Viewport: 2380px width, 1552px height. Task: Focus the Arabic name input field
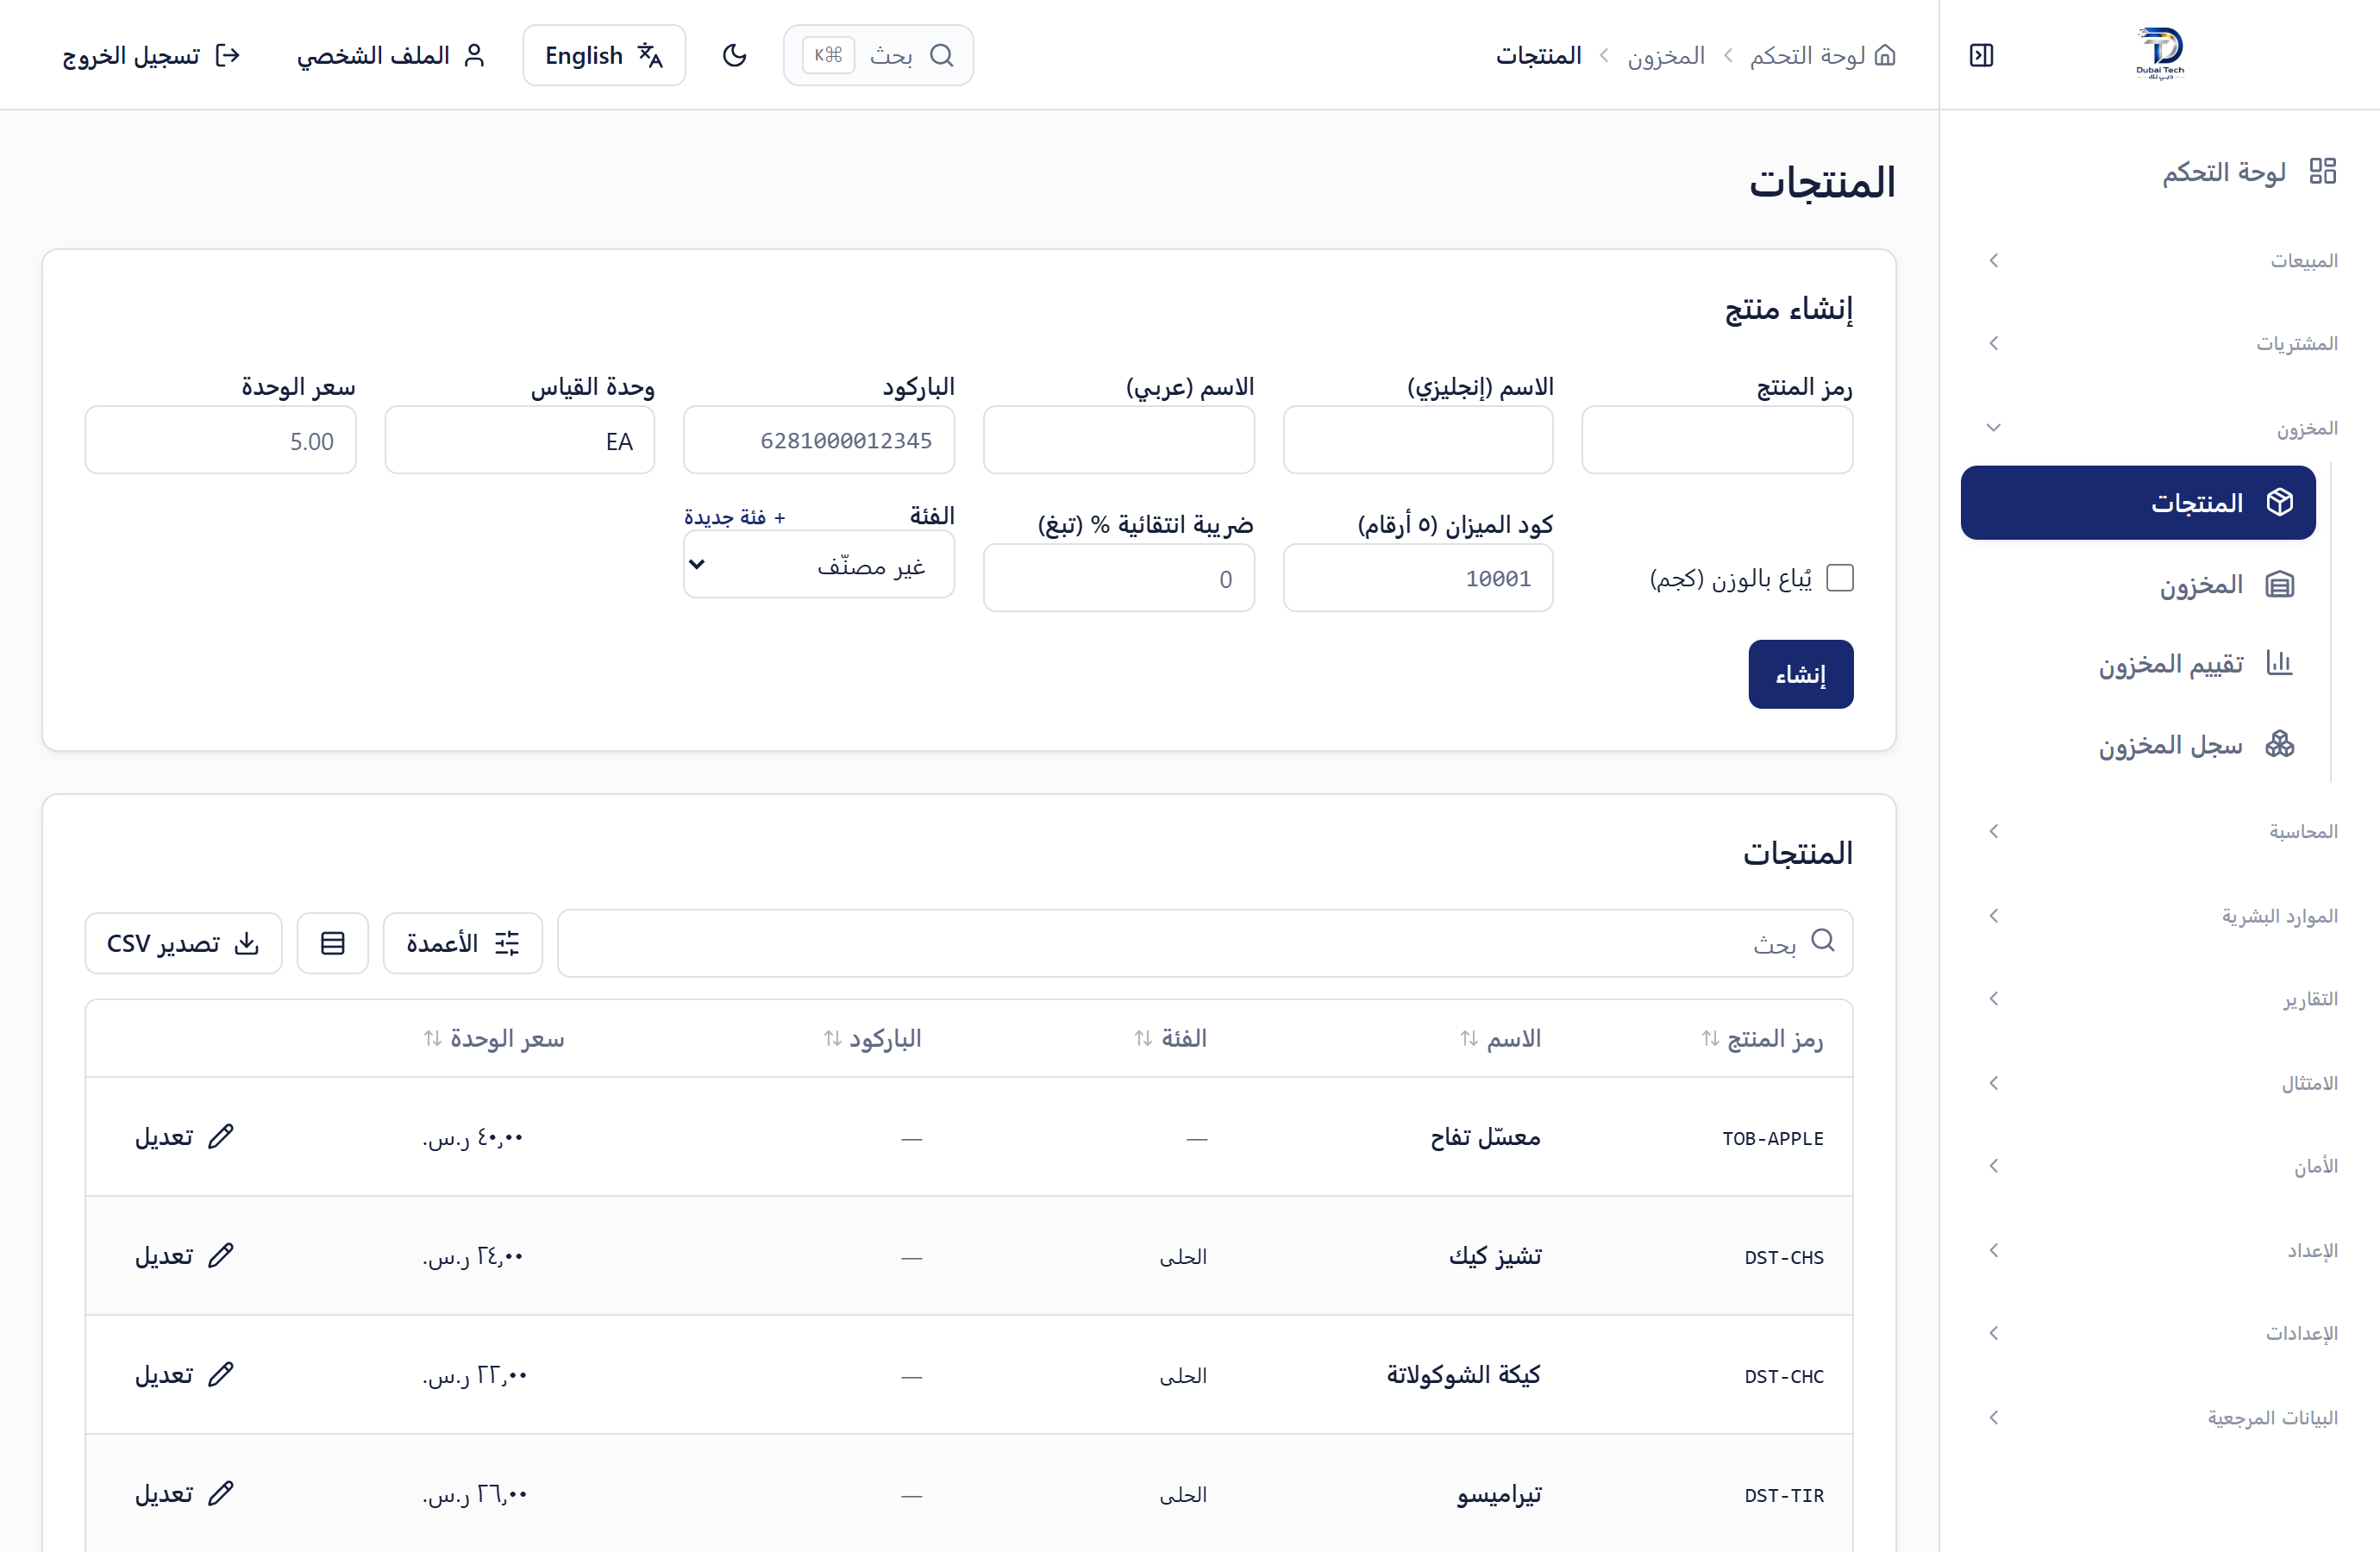coord(1119,440)
